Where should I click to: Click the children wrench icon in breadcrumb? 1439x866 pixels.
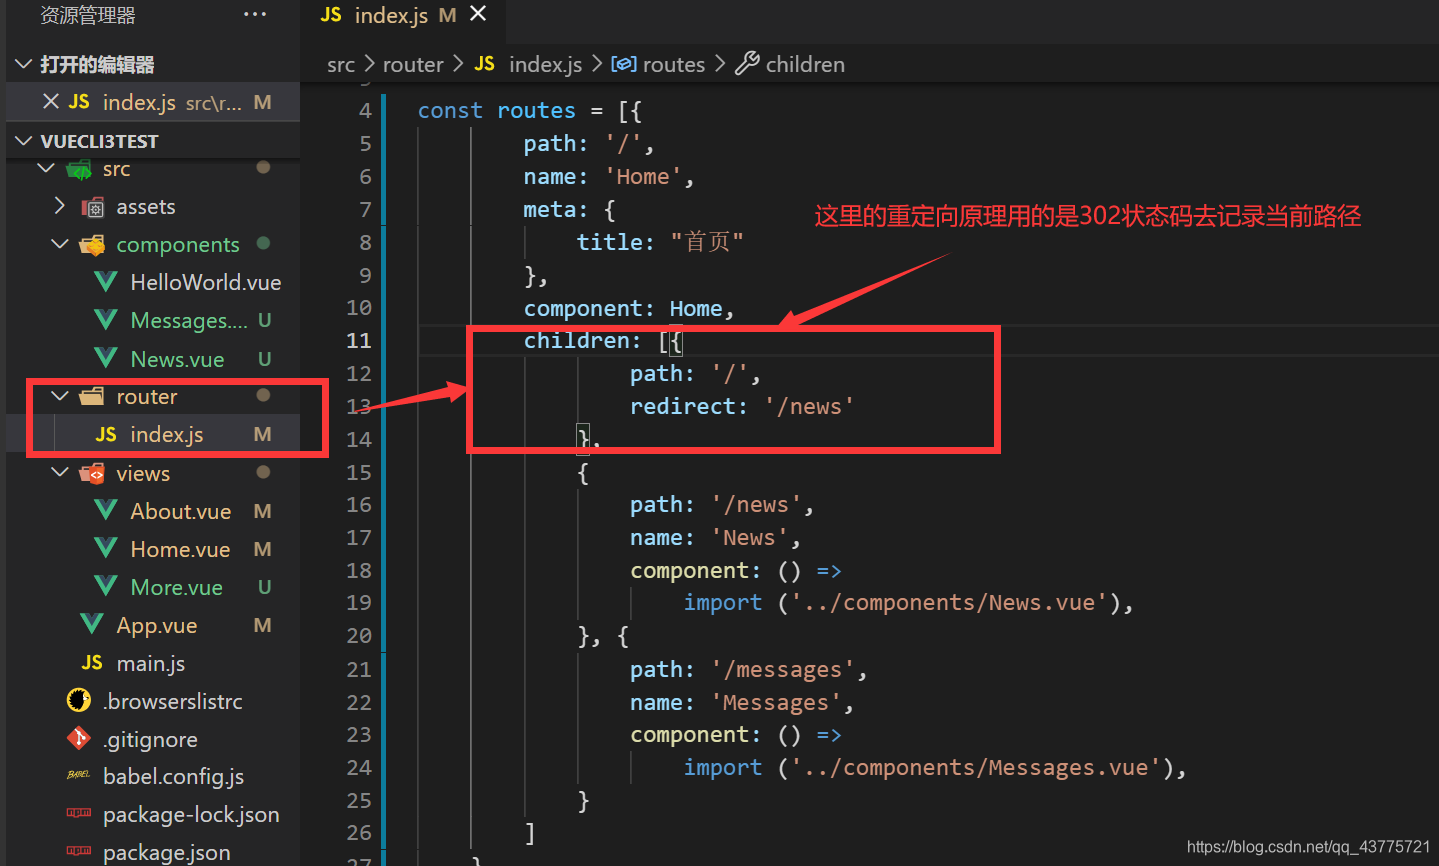[747, 64]
